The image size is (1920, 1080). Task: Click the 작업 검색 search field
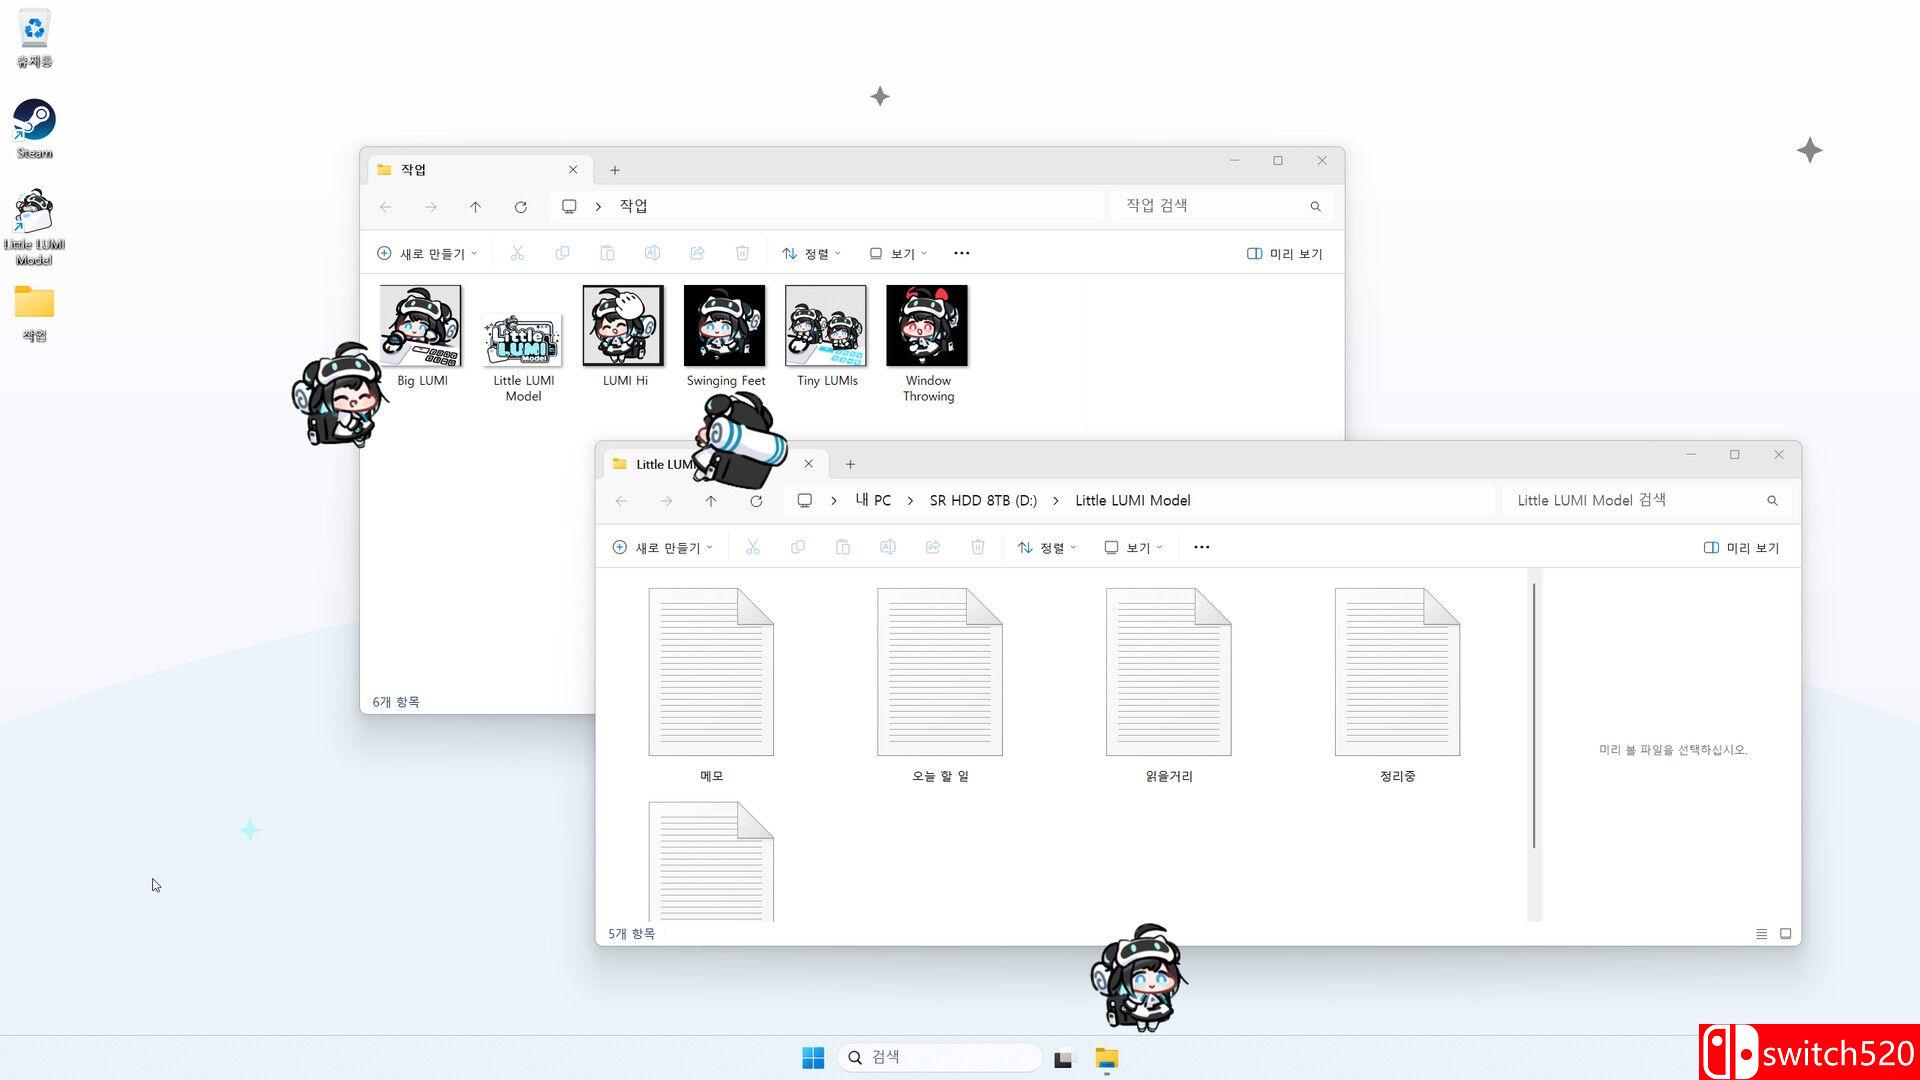[x=1222, y=206]
